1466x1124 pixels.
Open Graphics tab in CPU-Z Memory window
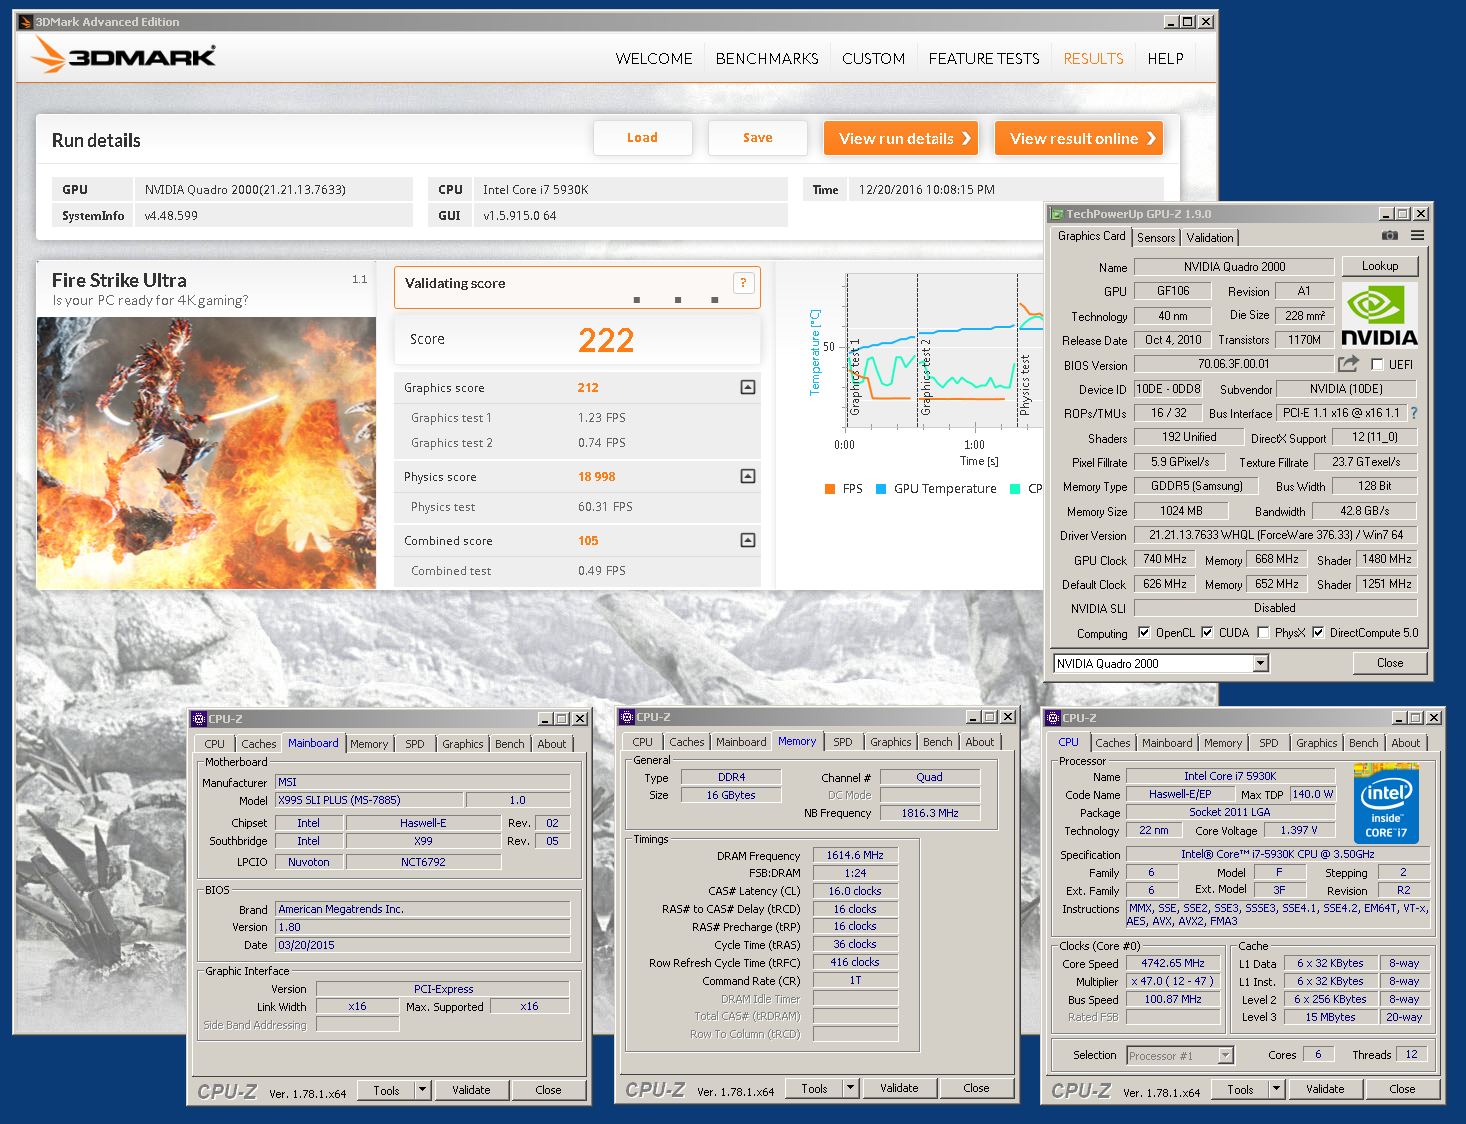point(890,742)
